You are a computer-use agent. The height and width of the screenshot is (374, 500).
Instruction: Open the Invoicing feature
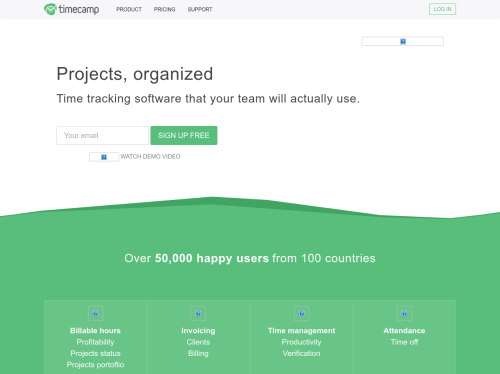198,331
